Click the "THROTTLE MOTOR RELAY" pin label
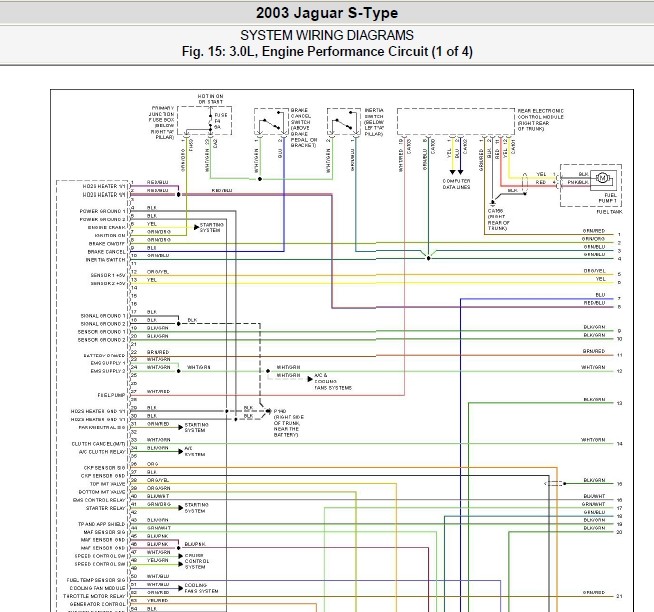Screen dimensions: 654x612 (x=94, y=596)
